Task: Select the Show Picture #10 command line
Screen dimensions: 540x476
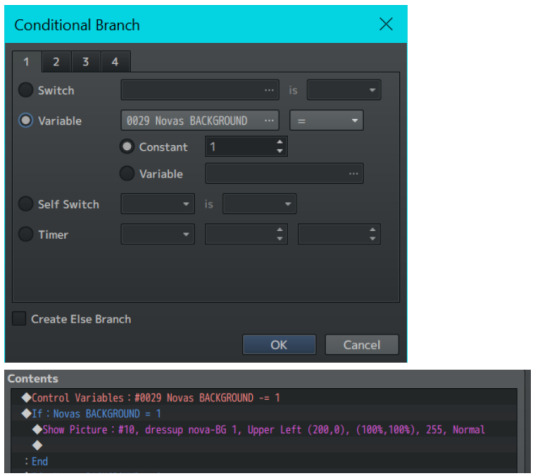Action: point(264,430)
